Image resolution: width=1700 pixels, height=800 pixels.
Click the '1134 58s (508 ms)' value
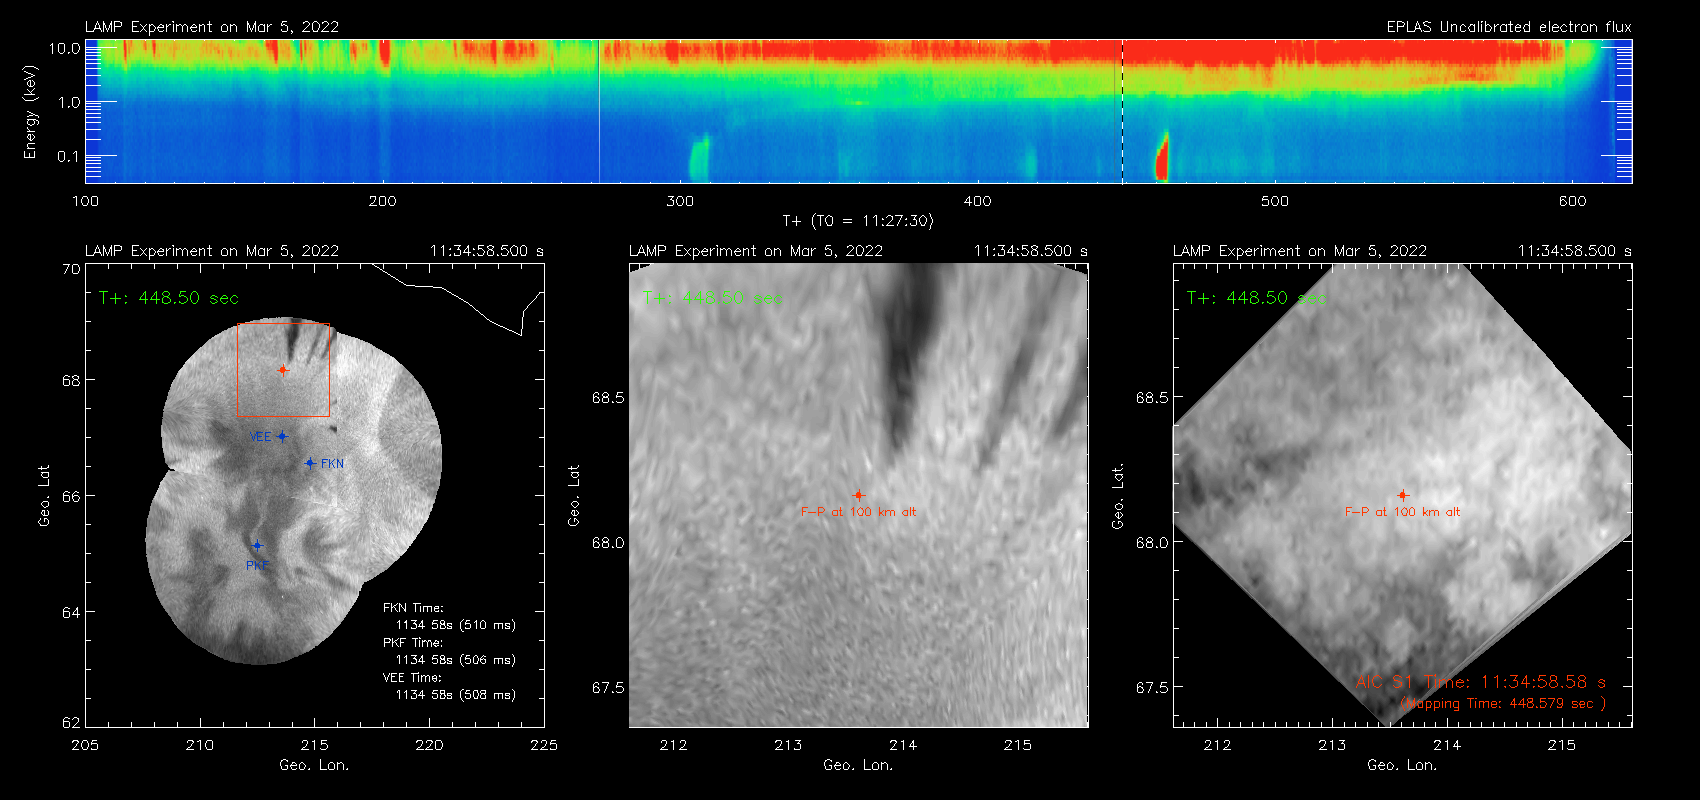pyautogui.click(x=456, y=695)
